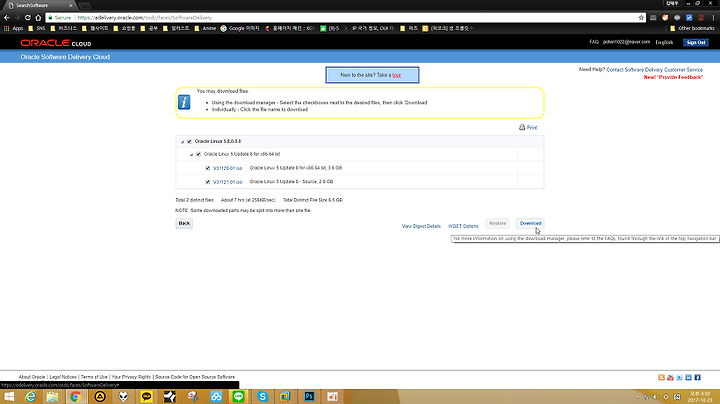Open the Apps shortcut in bookmarks bar
720x404 pixels.
13,28
